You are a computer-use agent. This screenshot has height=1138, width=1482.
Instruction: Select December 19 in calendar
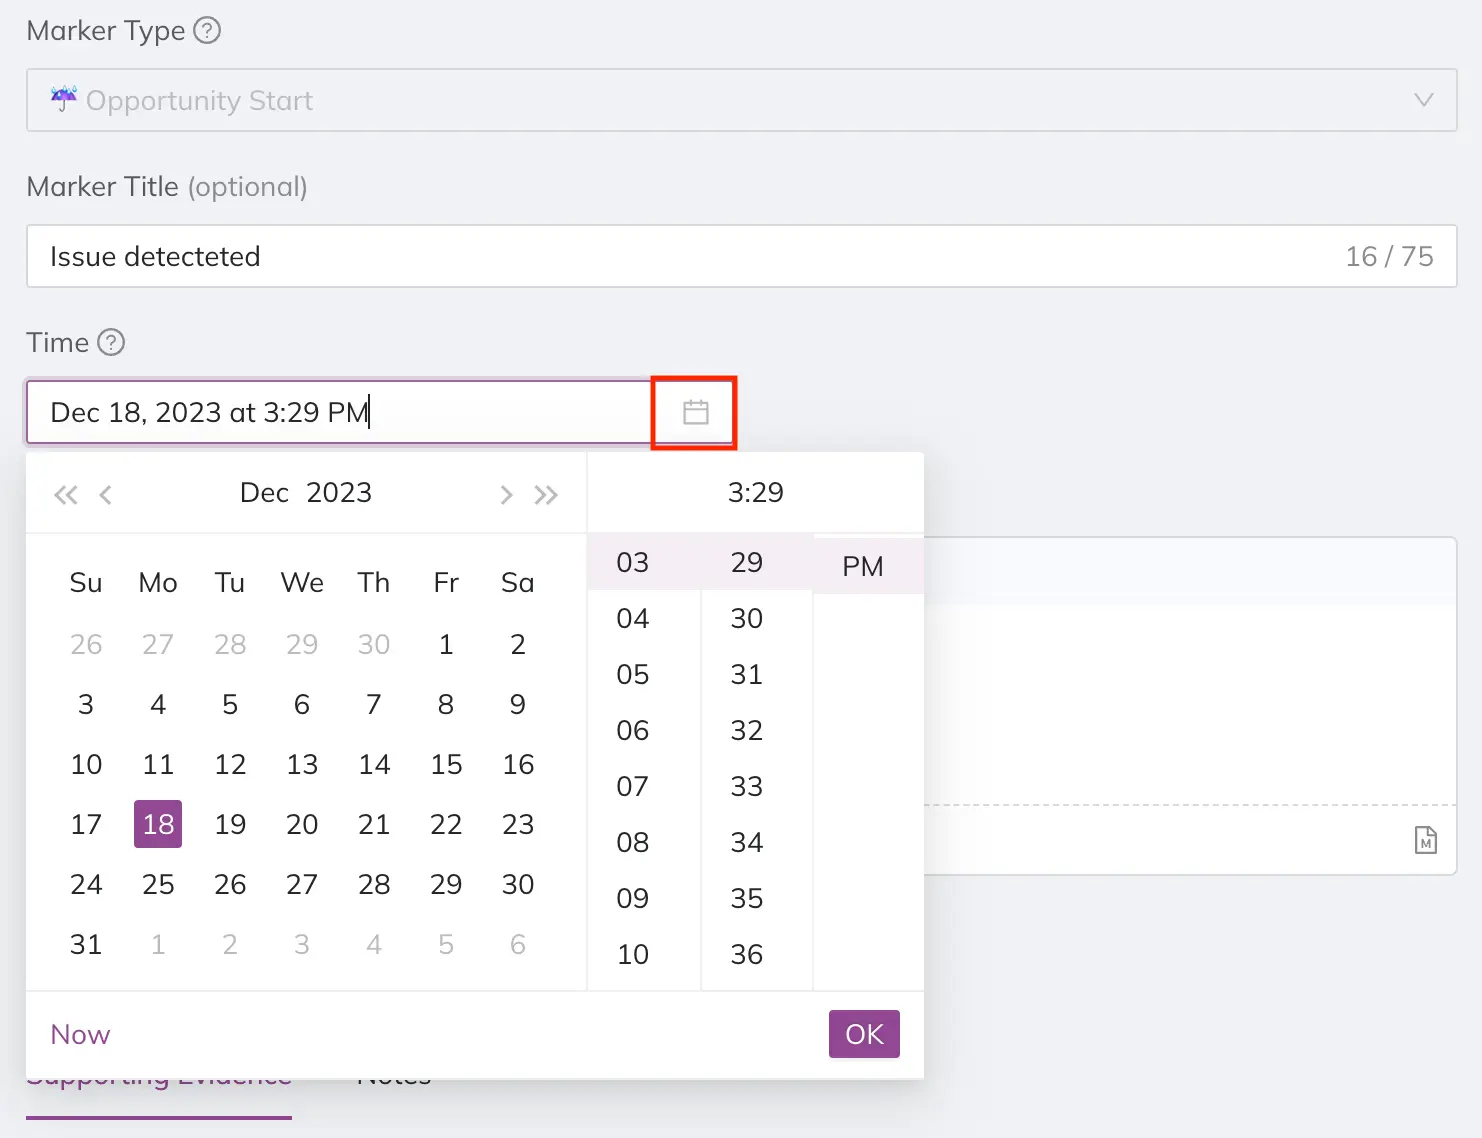230,824
